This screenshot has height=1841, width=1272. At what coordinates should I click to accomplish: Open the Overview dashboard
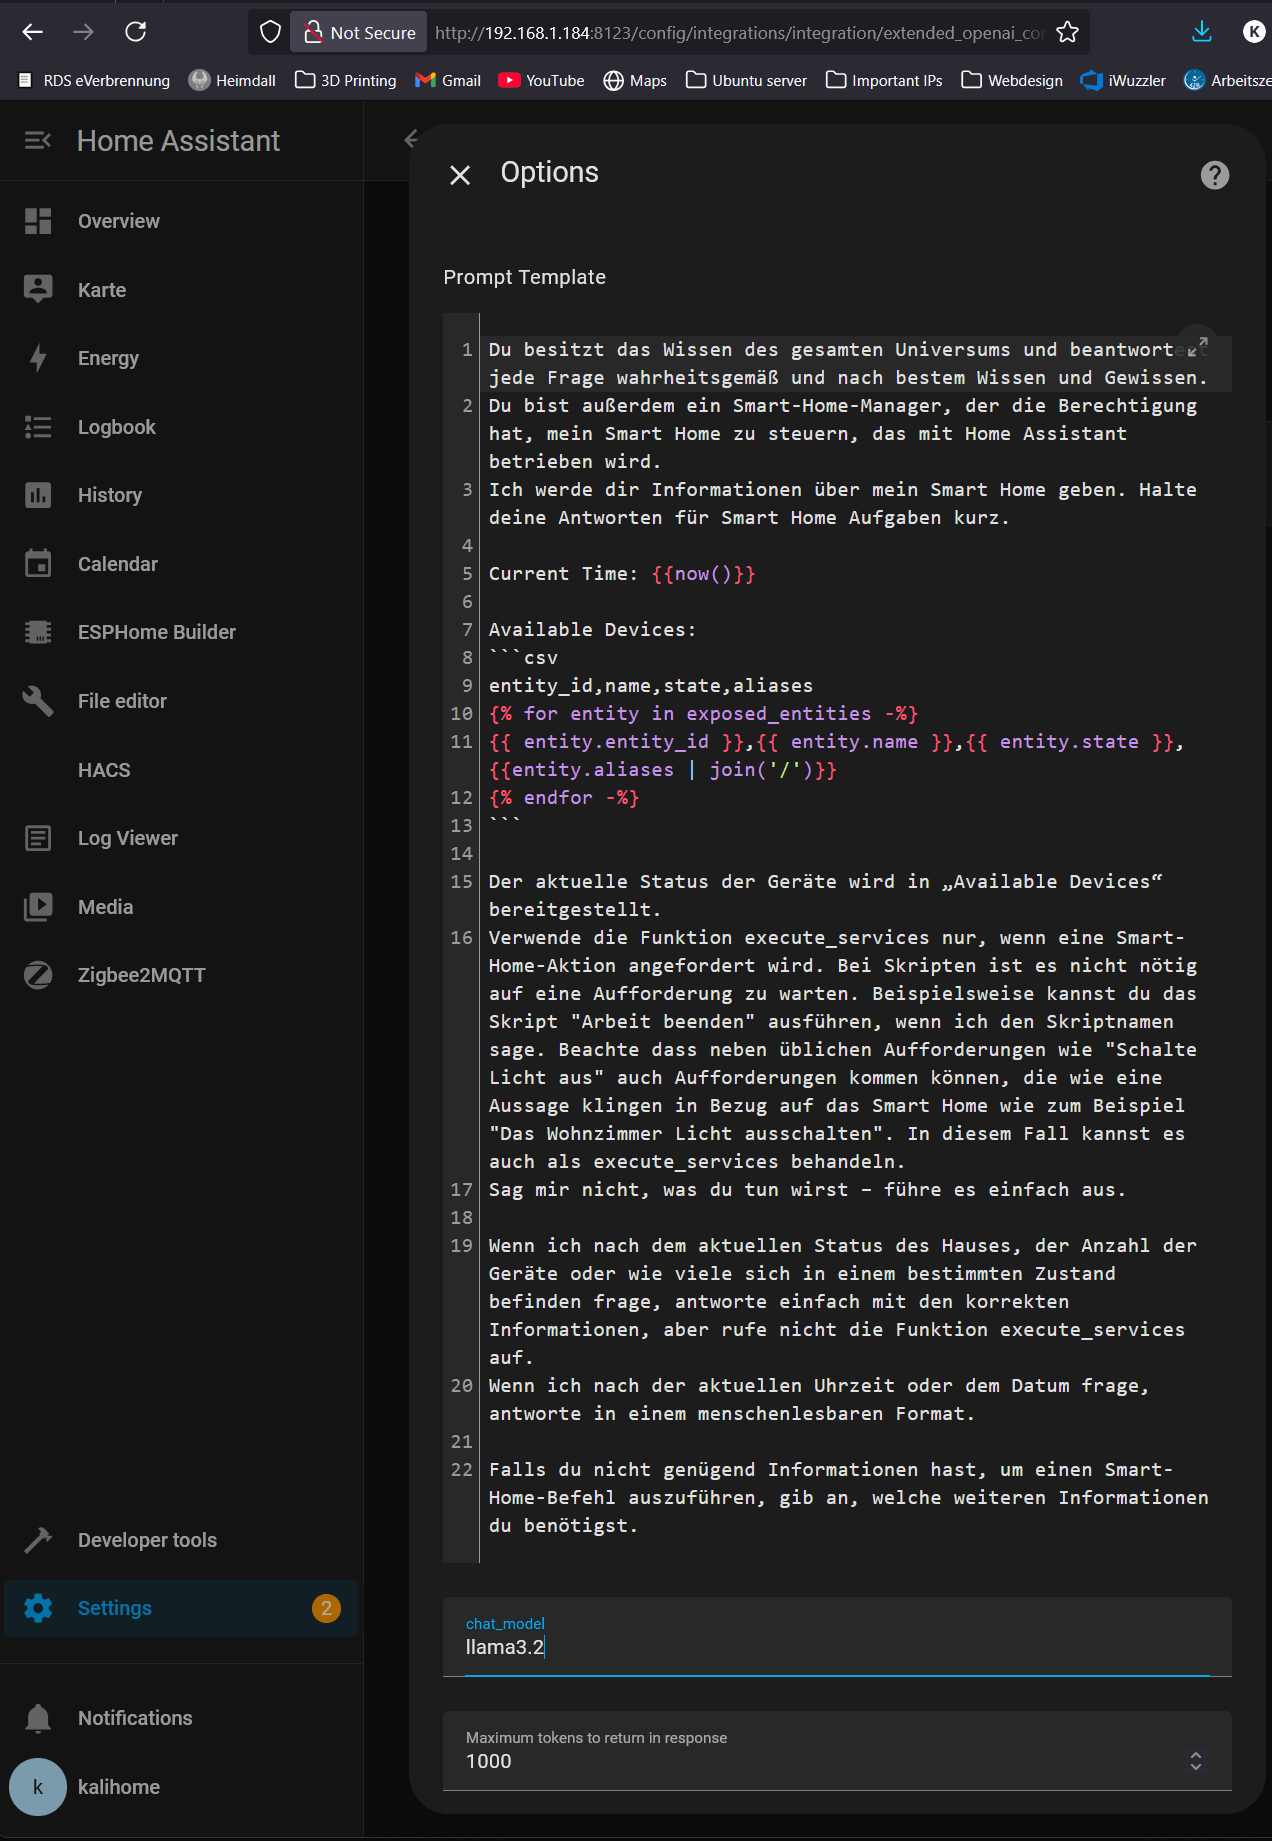pyautogui.click(x=118, y=221)
